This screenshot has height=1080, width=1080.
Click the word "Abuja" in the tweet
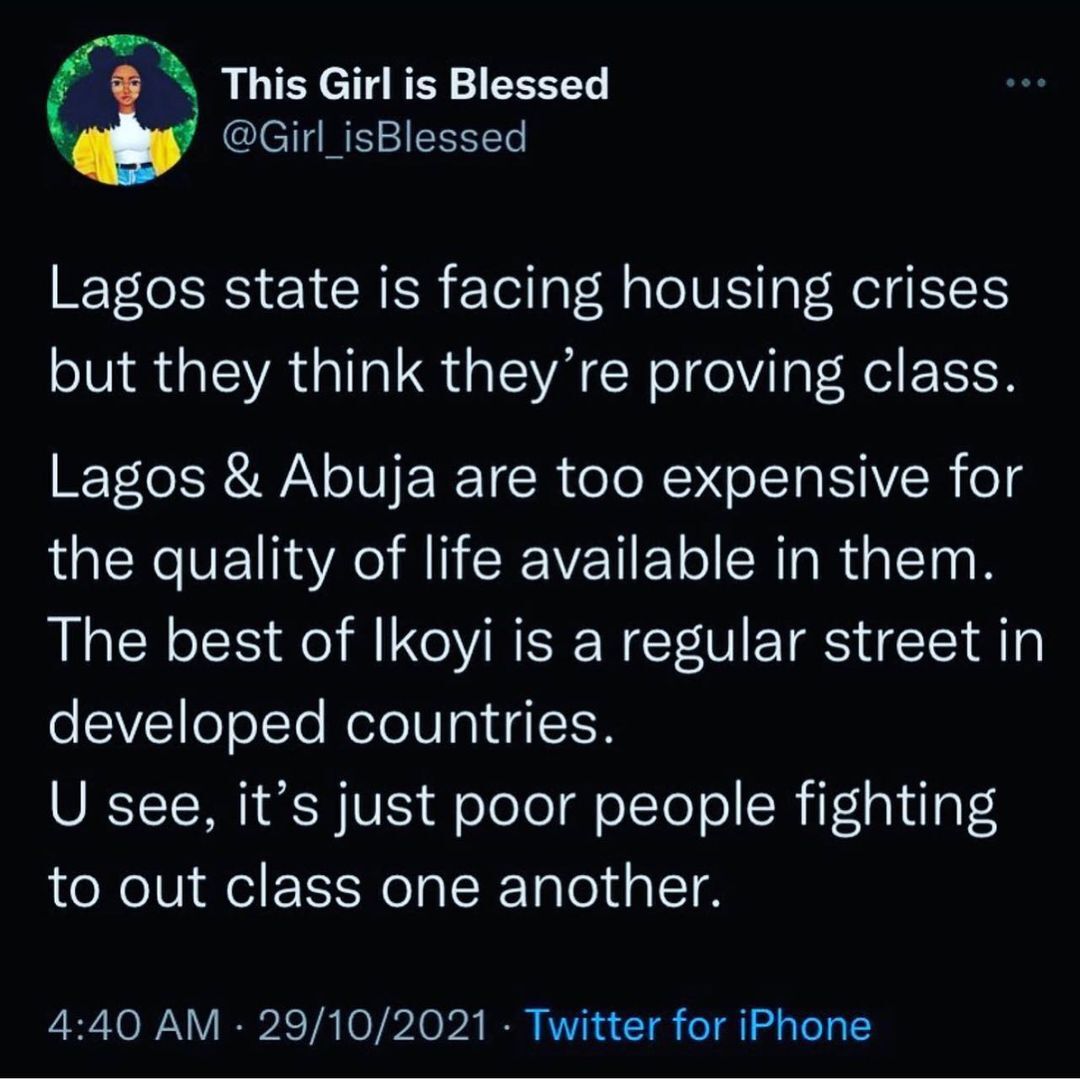click(x=357, y=477)
